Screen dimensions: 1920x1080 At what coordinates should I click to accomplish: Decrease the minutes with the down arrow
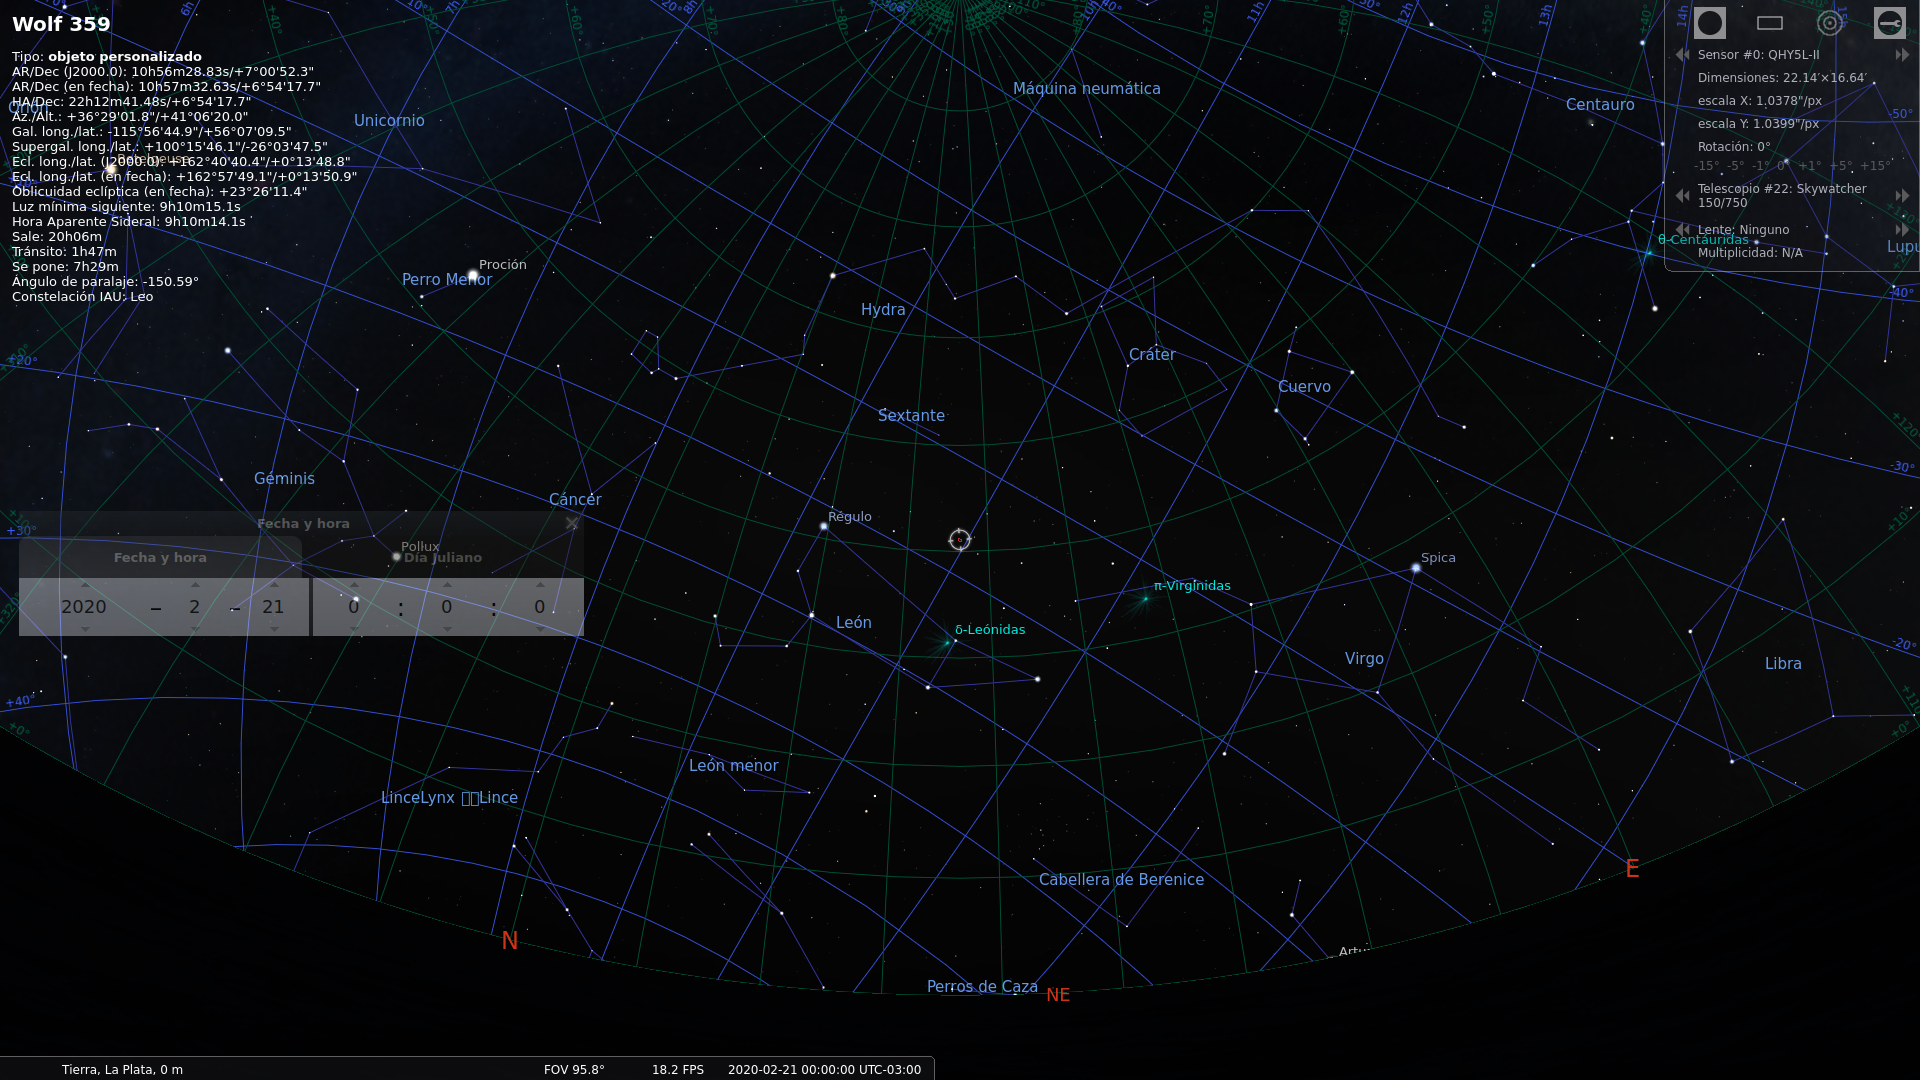point(447,629)
